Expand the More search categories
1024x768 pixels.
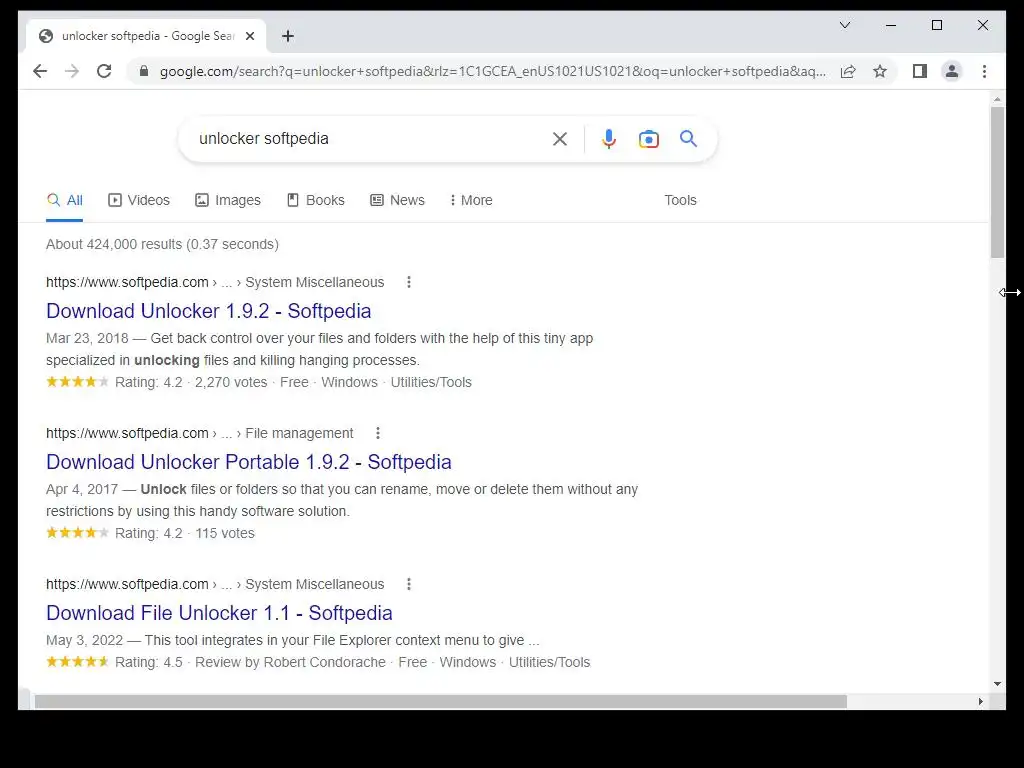point(471,200)
